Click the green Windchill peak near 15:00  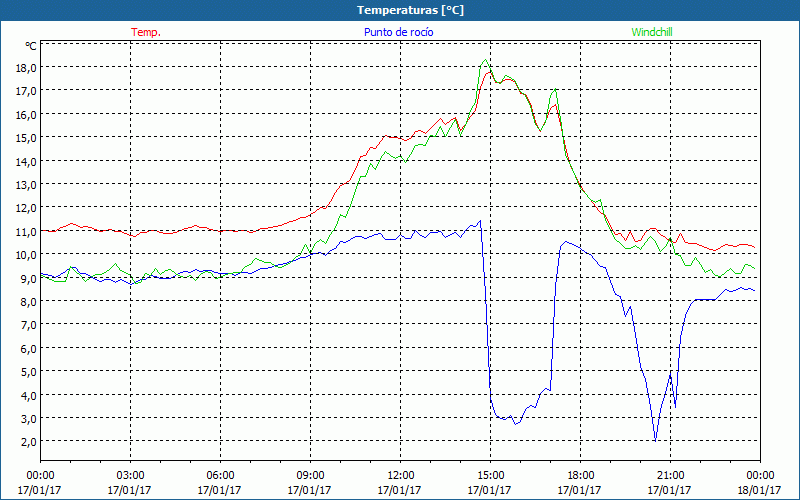tap(485, 60)
